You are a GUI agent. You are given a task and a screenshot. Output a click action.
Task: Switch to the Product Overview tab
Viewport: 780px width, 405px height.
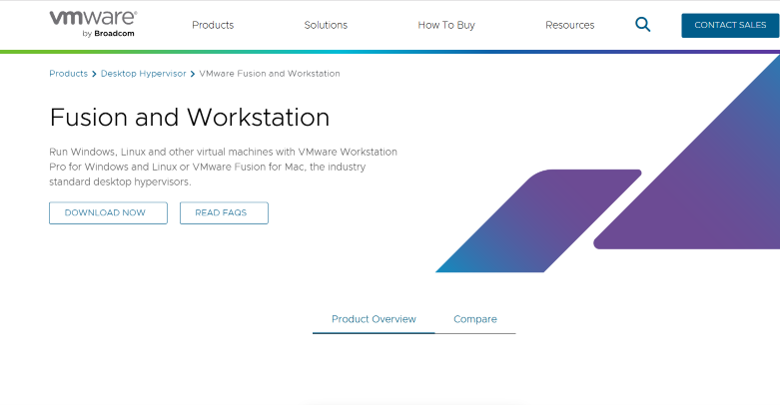374,319
